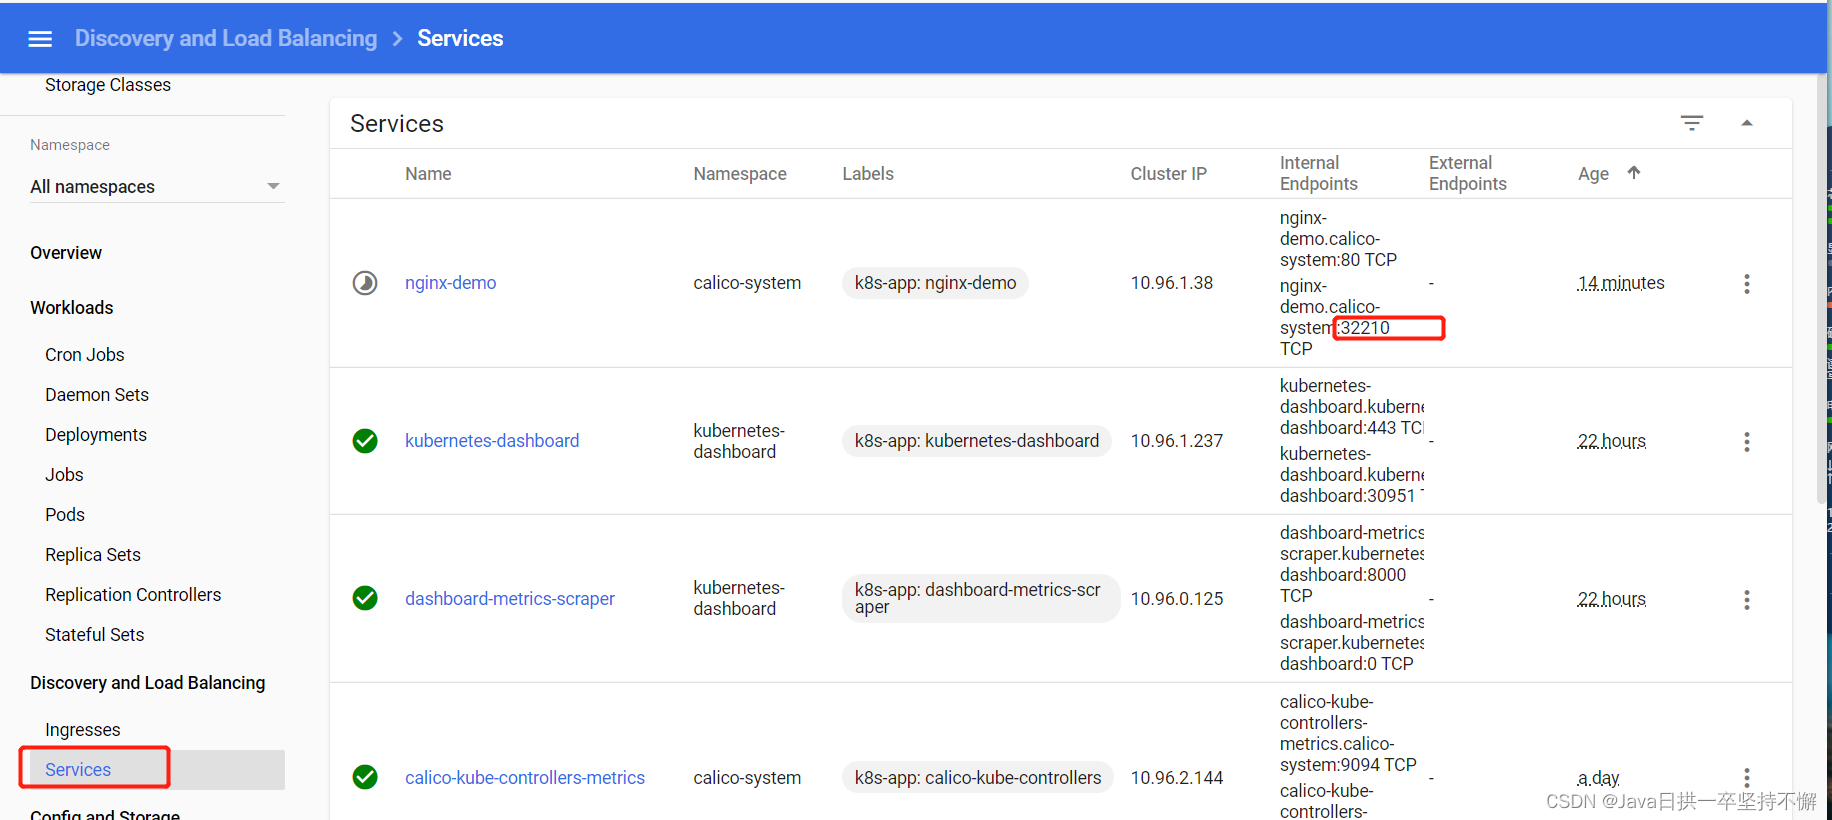Sort by the Age column header

(x=1593, y=174)
